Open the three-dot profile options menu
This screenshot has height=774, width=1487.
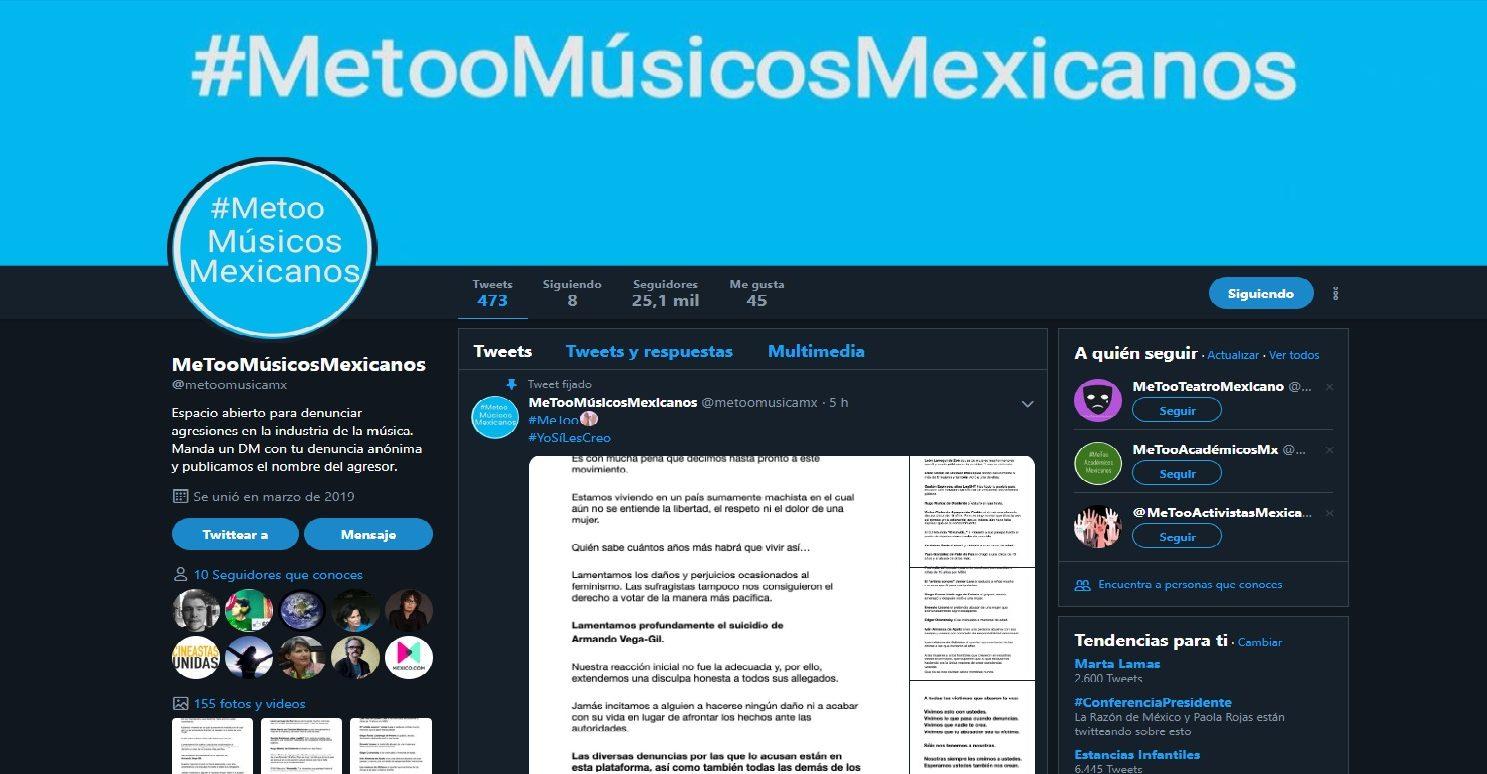pyautogui.click(x=1336, y=293)
